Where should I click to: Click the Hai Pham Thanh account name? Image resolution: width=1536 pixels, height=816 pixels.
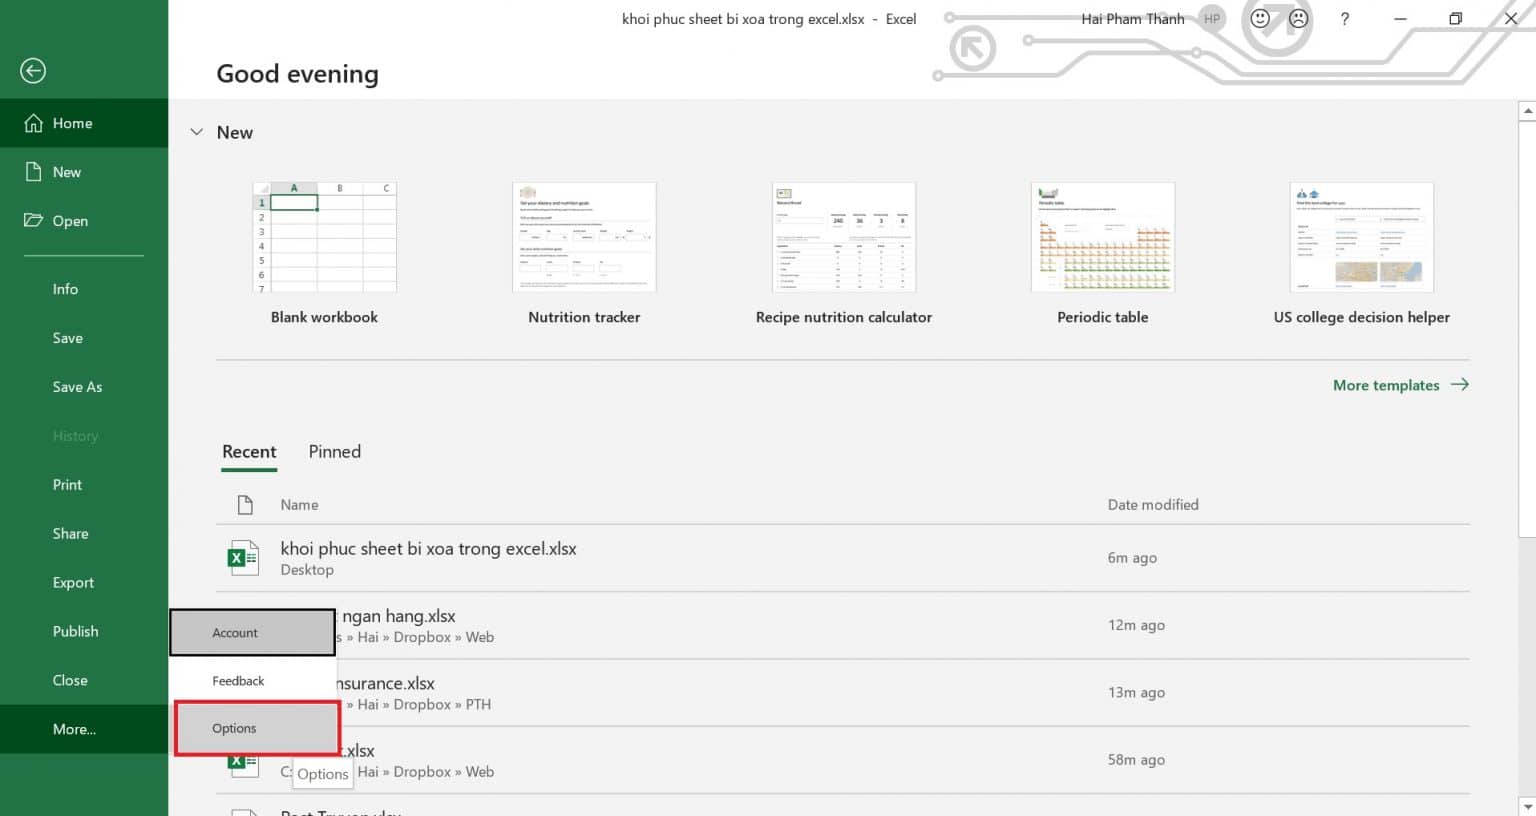click(1132, 19)
